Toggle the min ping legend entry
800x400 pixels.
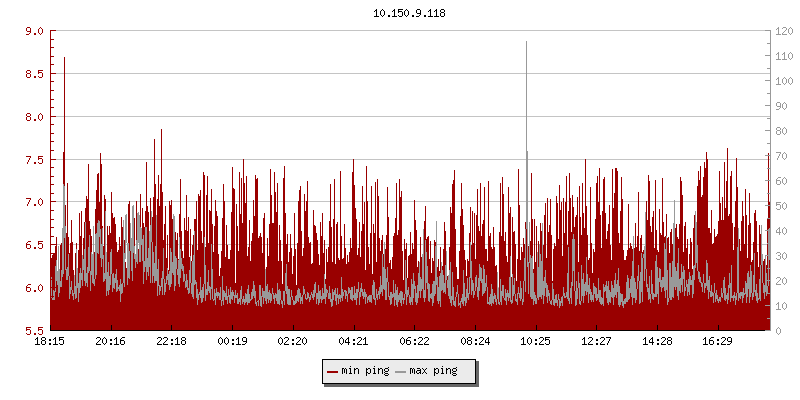(364, 372)
